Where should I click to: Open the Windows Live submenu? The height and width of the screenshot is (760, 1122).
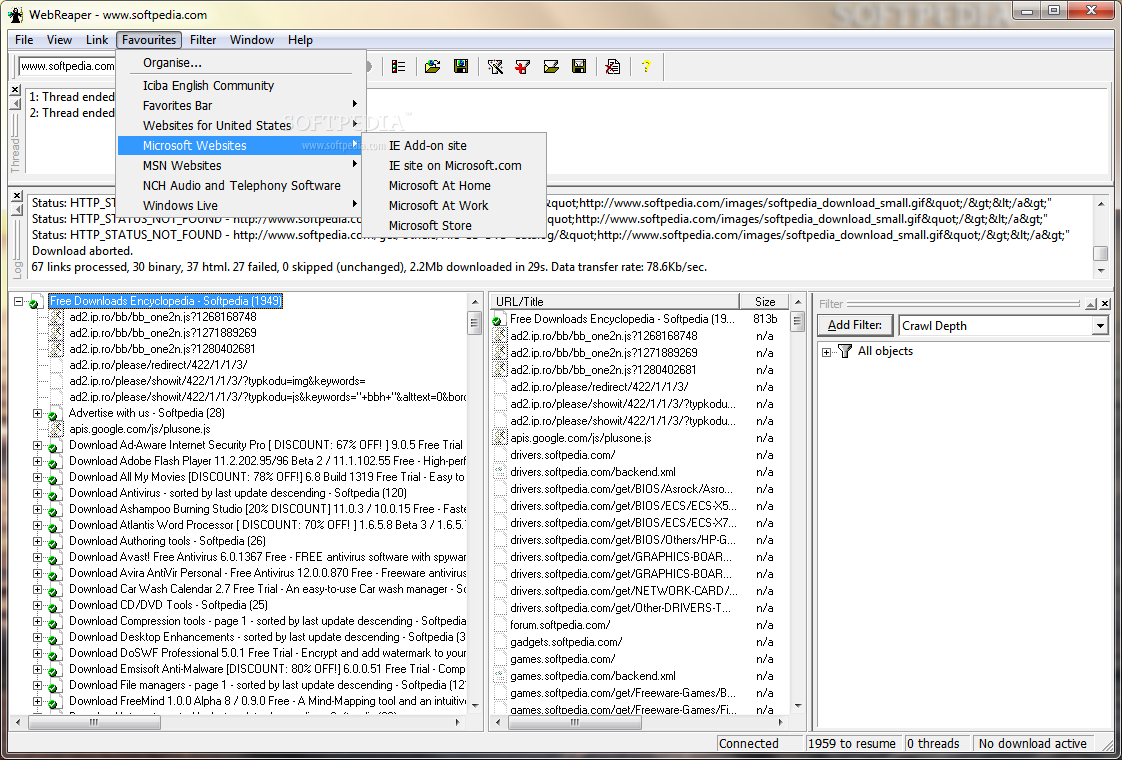point(241,206)
